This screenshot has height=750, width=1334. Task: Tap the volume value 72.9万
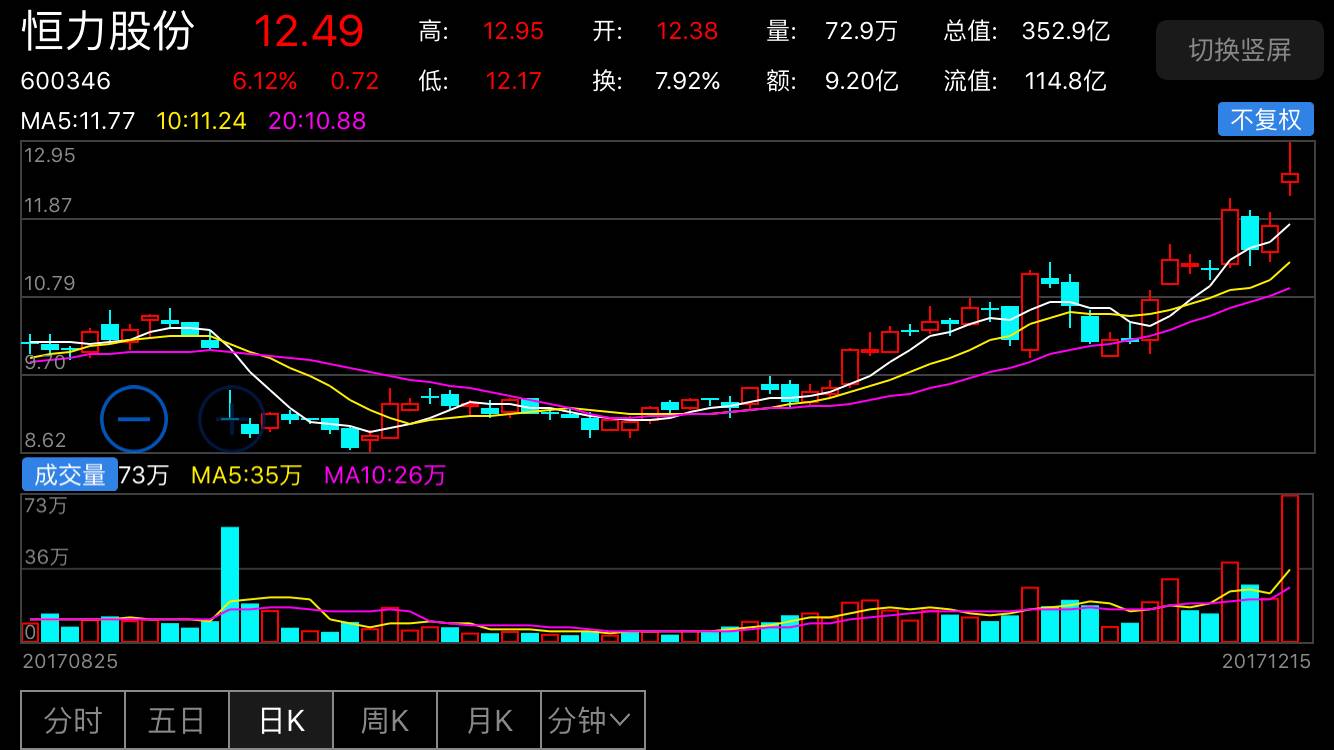click(x=861, y=31)
